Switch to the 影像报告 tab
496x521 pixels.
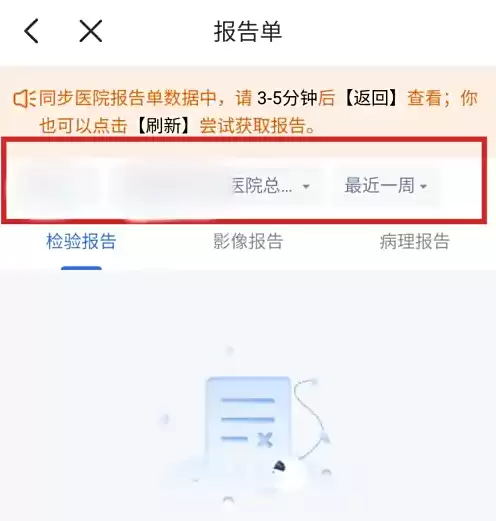248,241
